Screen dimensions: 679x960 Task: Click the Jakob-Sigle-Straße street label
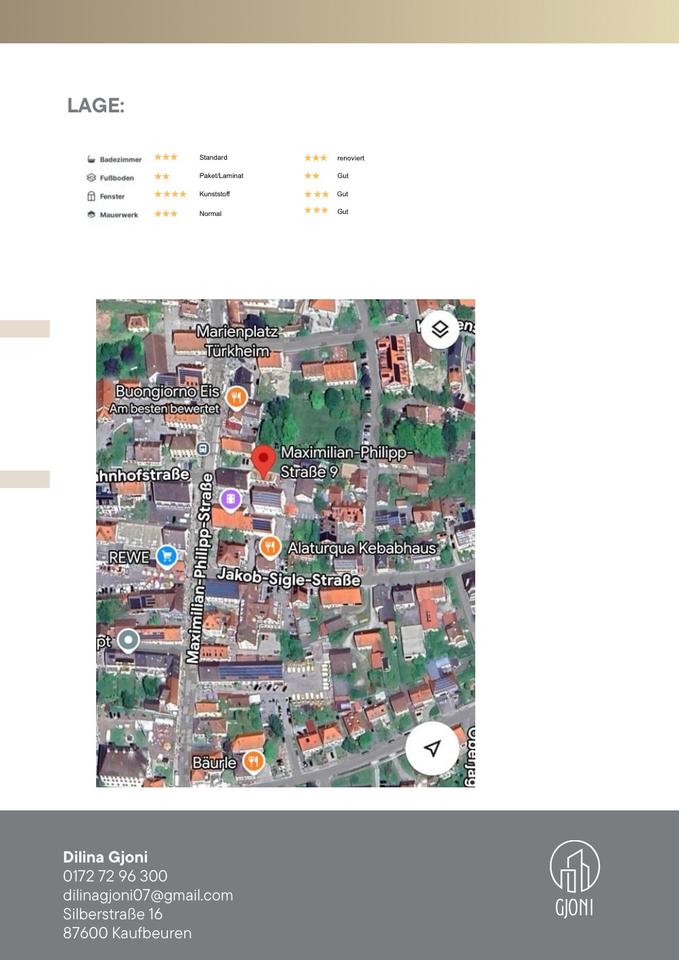[x=289, y=579]
